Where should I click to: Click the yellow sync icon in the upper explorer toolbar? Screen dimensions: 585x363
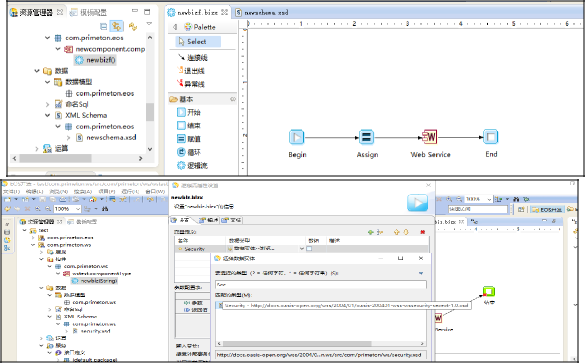[x=133, y=26]
